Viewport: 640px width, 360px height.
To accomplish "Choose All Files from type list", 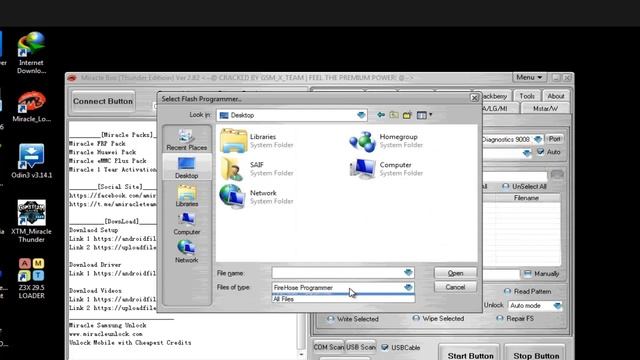I will pos(343,299).
